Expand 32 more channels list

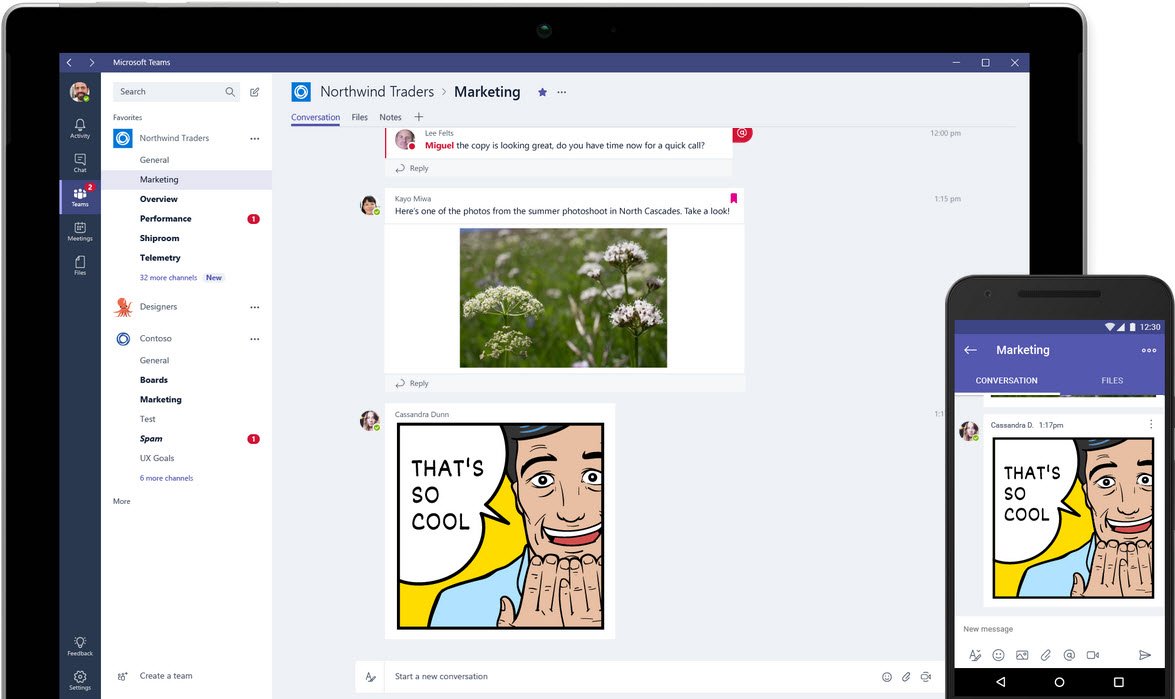168,278
